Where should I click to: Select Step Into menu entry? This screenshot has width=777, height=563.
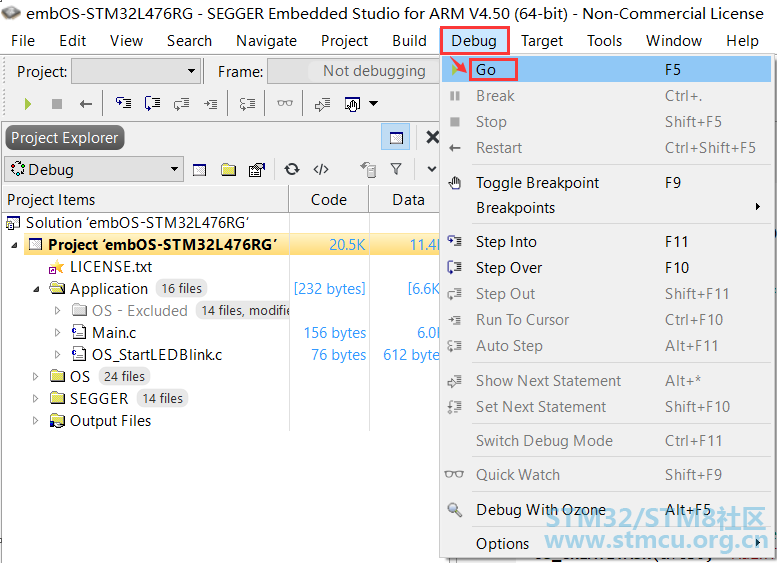(x=607, y=242)
